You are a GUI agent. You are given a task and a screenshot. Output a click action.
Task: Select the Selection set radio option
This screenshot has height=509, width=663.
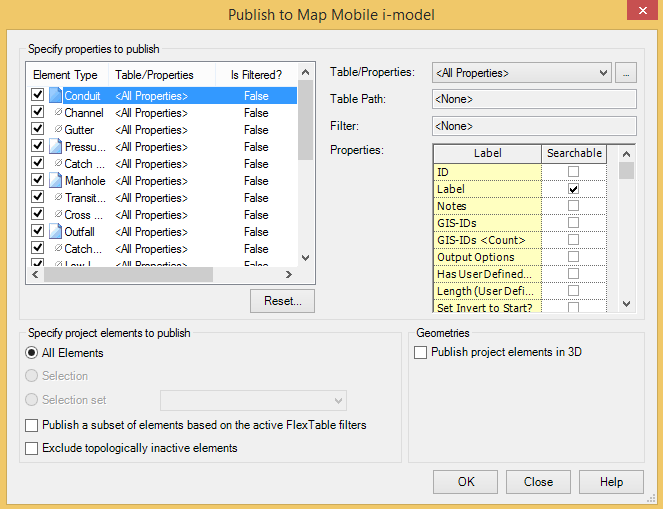(32, 400)
